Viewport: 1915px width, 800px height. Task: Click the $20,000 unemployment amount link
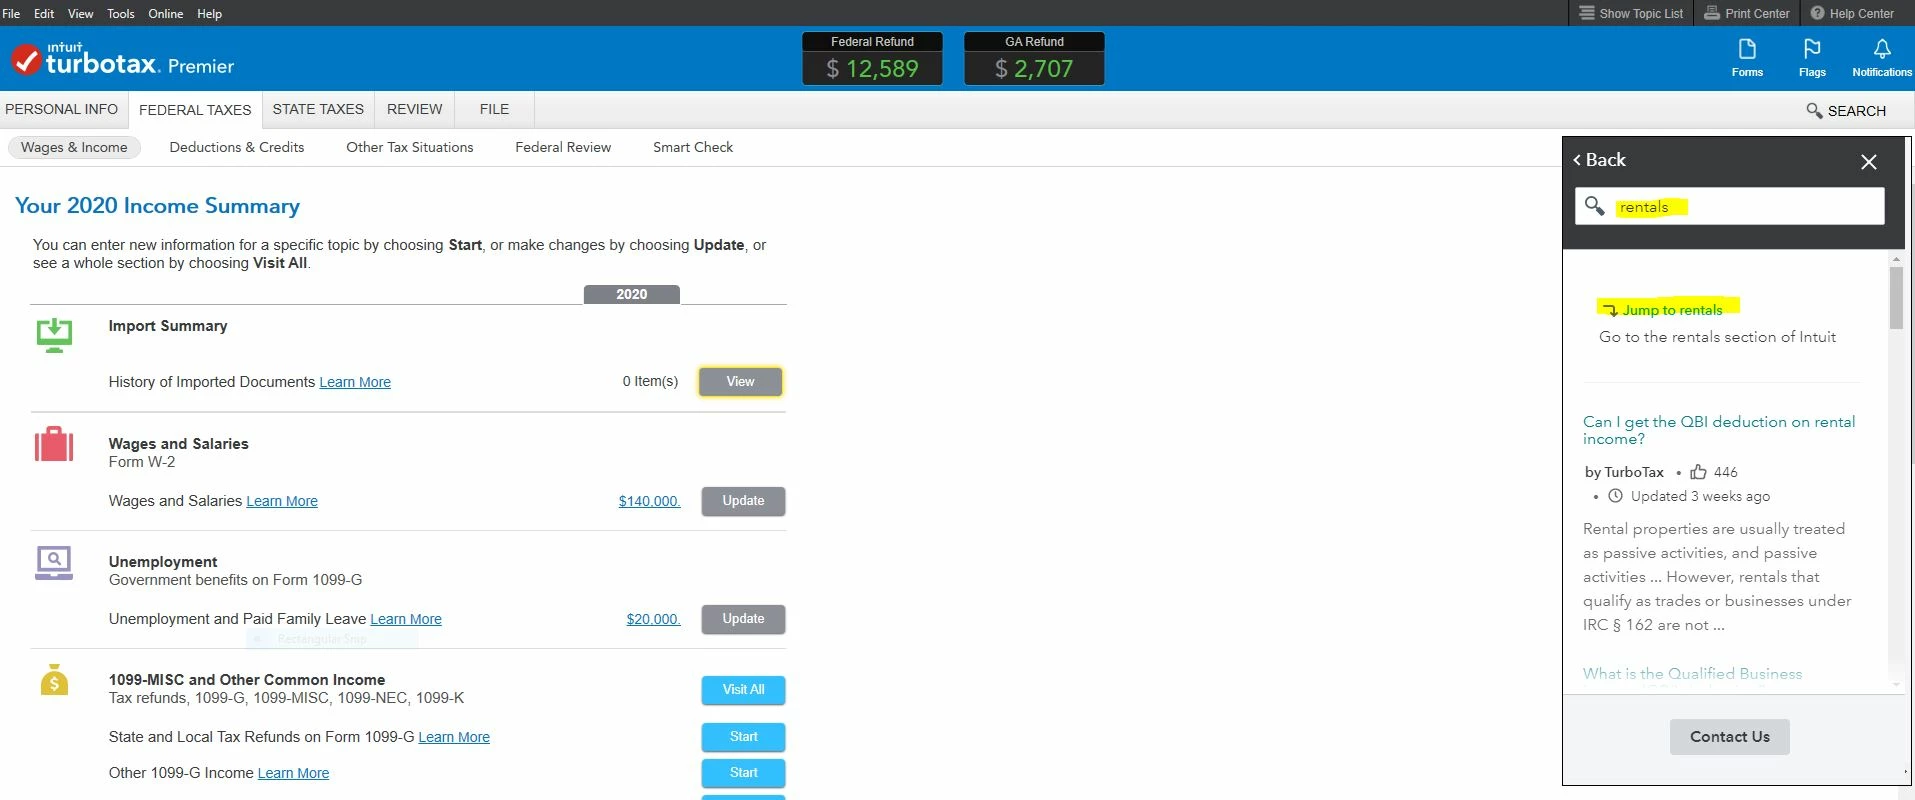click(x=653, y=619)
